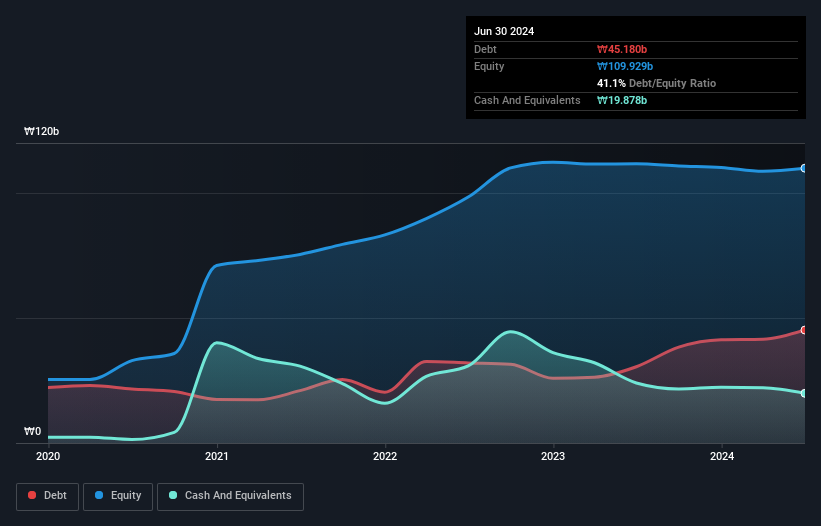821x526 pixels.
Task: Toggle Cash And Equivalents legend button
Action: point(230,496)
